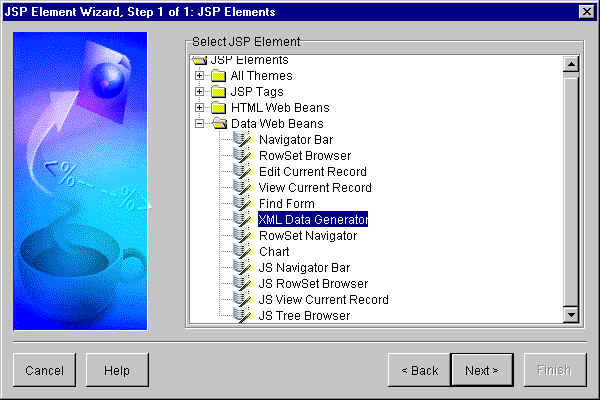
Task: Click the scrollbar down arrow
Action: (572, 315)
